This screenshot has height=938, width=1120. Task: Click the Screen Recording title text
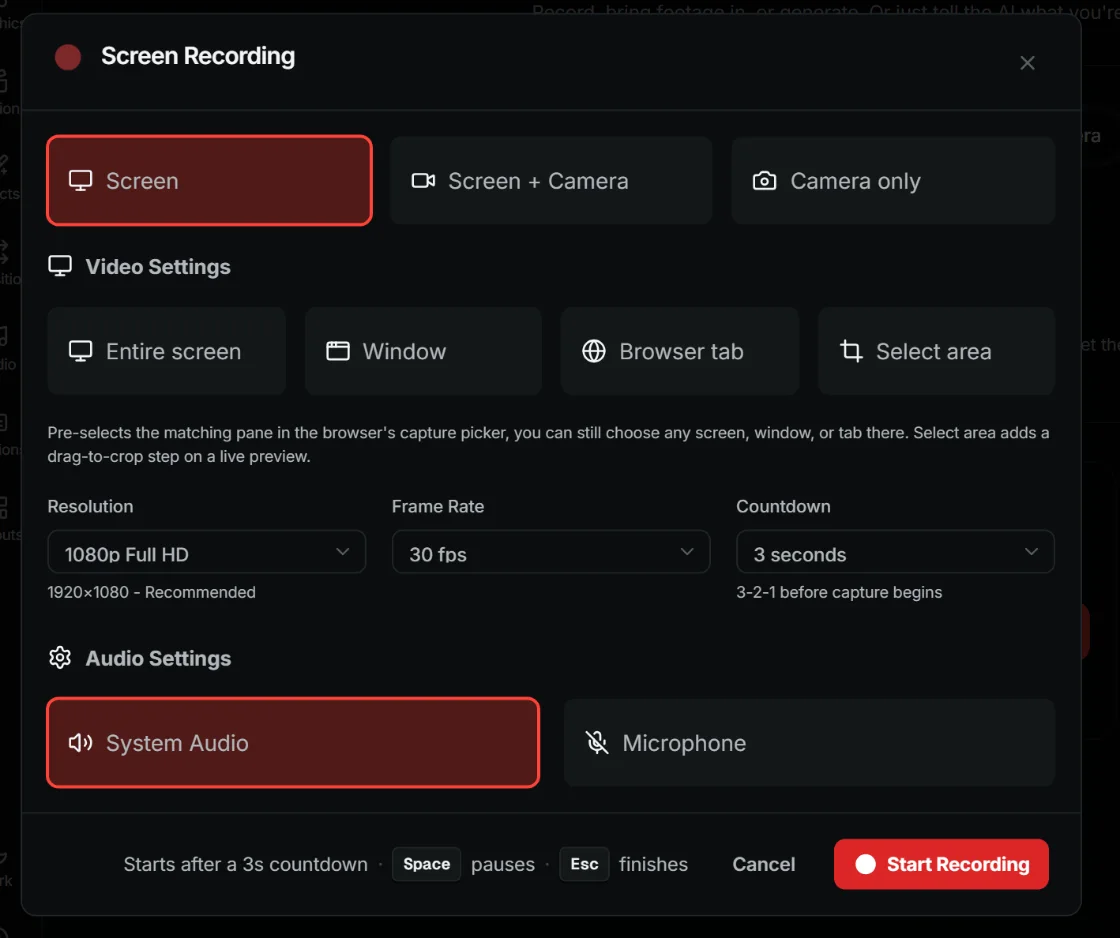coord(198,56)
